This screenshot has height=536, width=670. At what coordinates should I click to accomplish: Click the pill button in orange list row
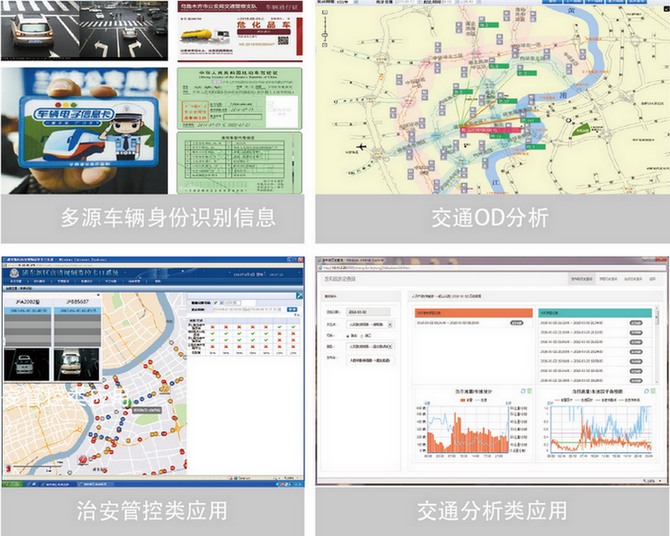tap(517, 323)
